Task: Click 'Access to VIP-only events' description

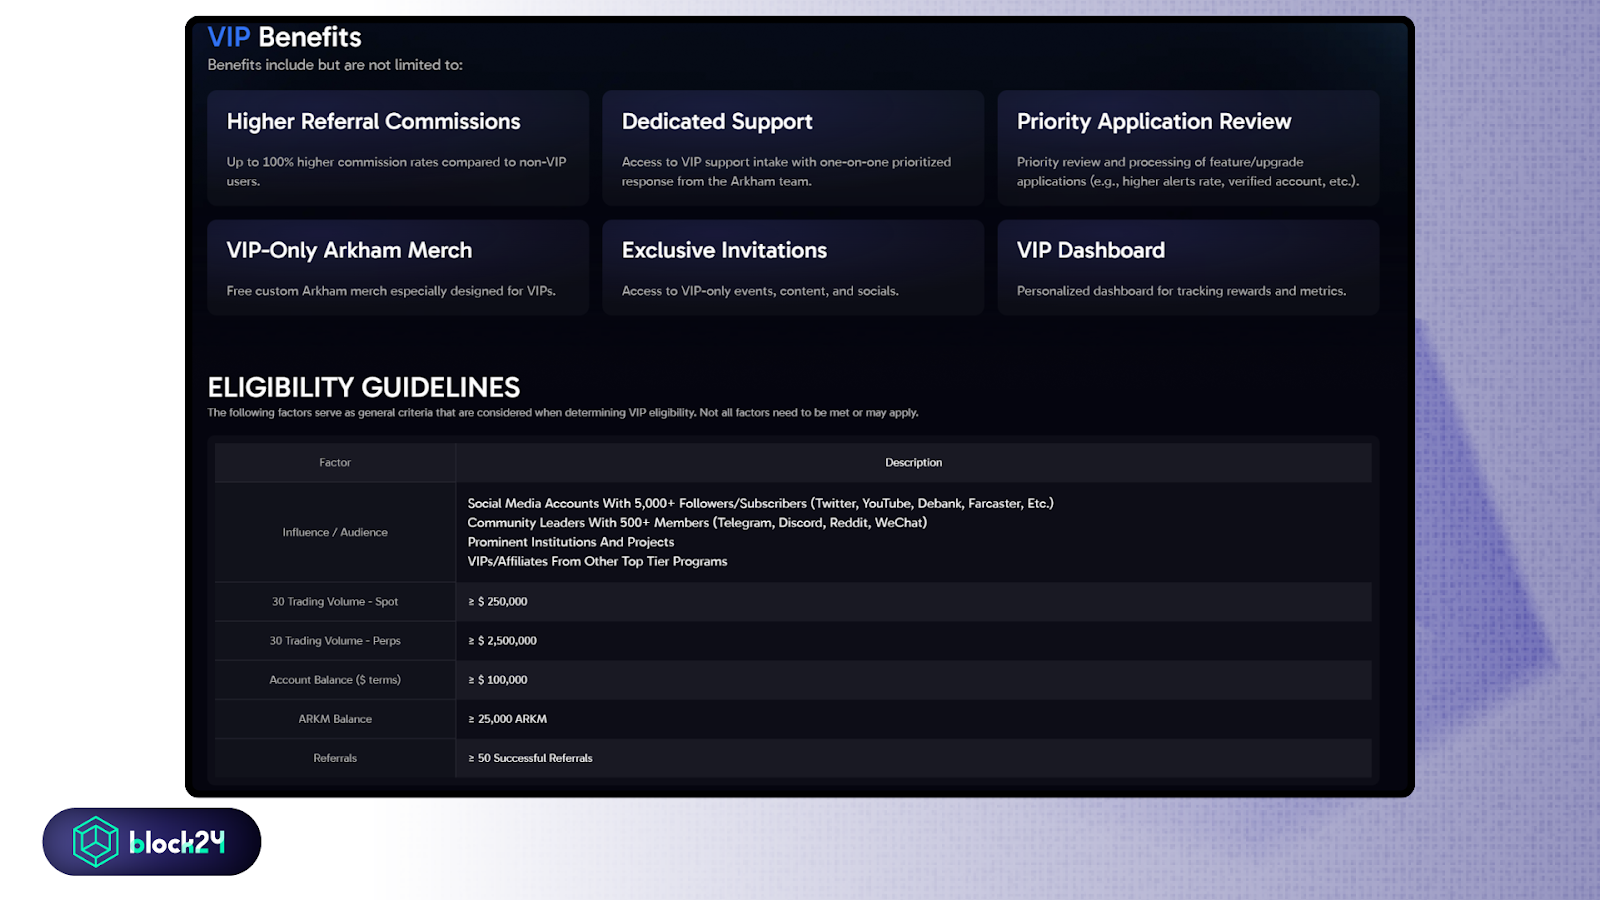Action: click(x=760, y=291)
